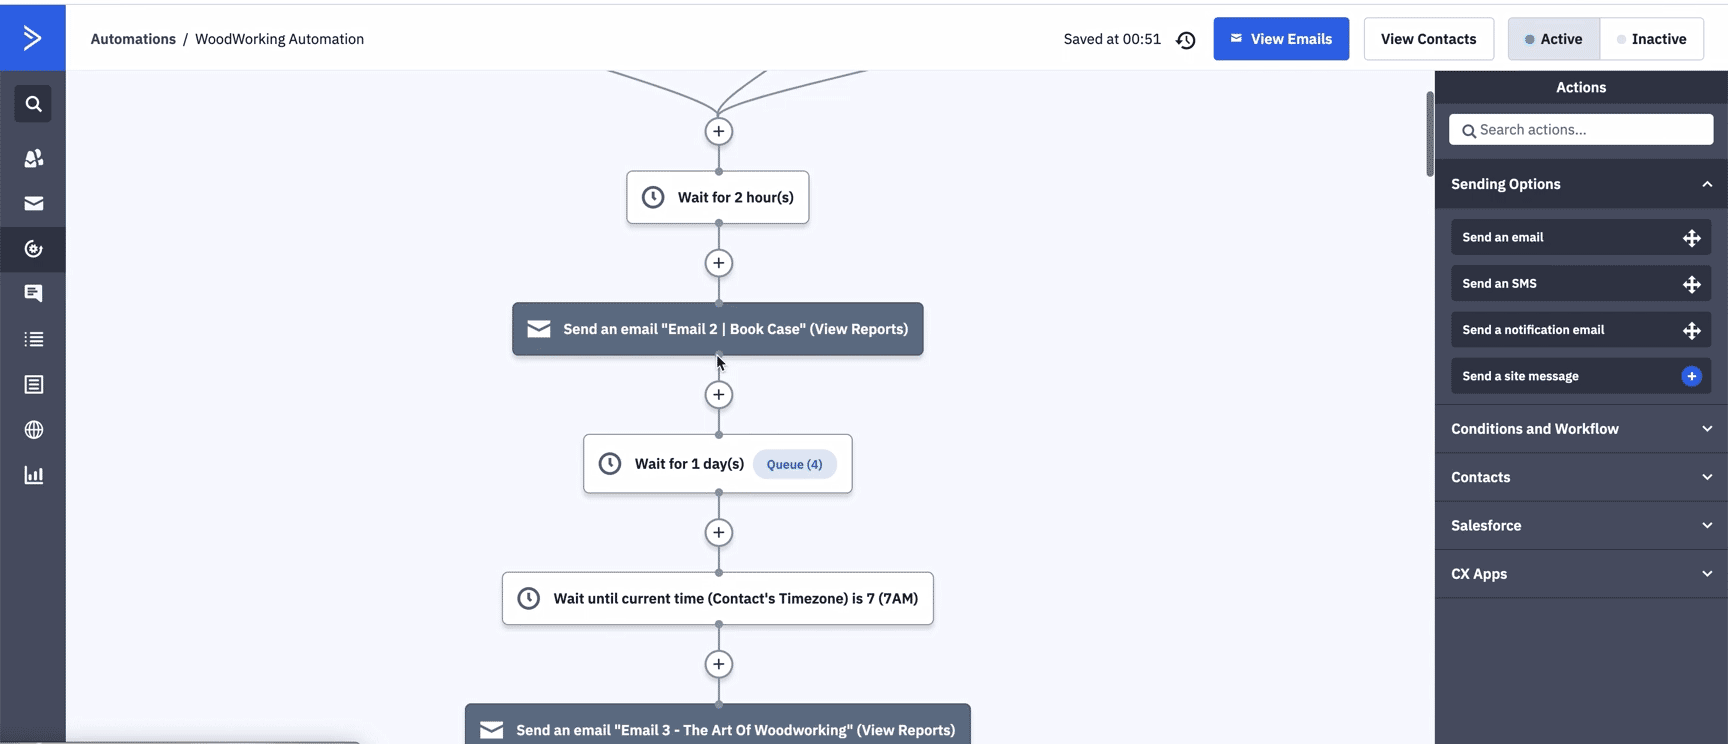Click the Search actions input field

tap(1590, 130)
